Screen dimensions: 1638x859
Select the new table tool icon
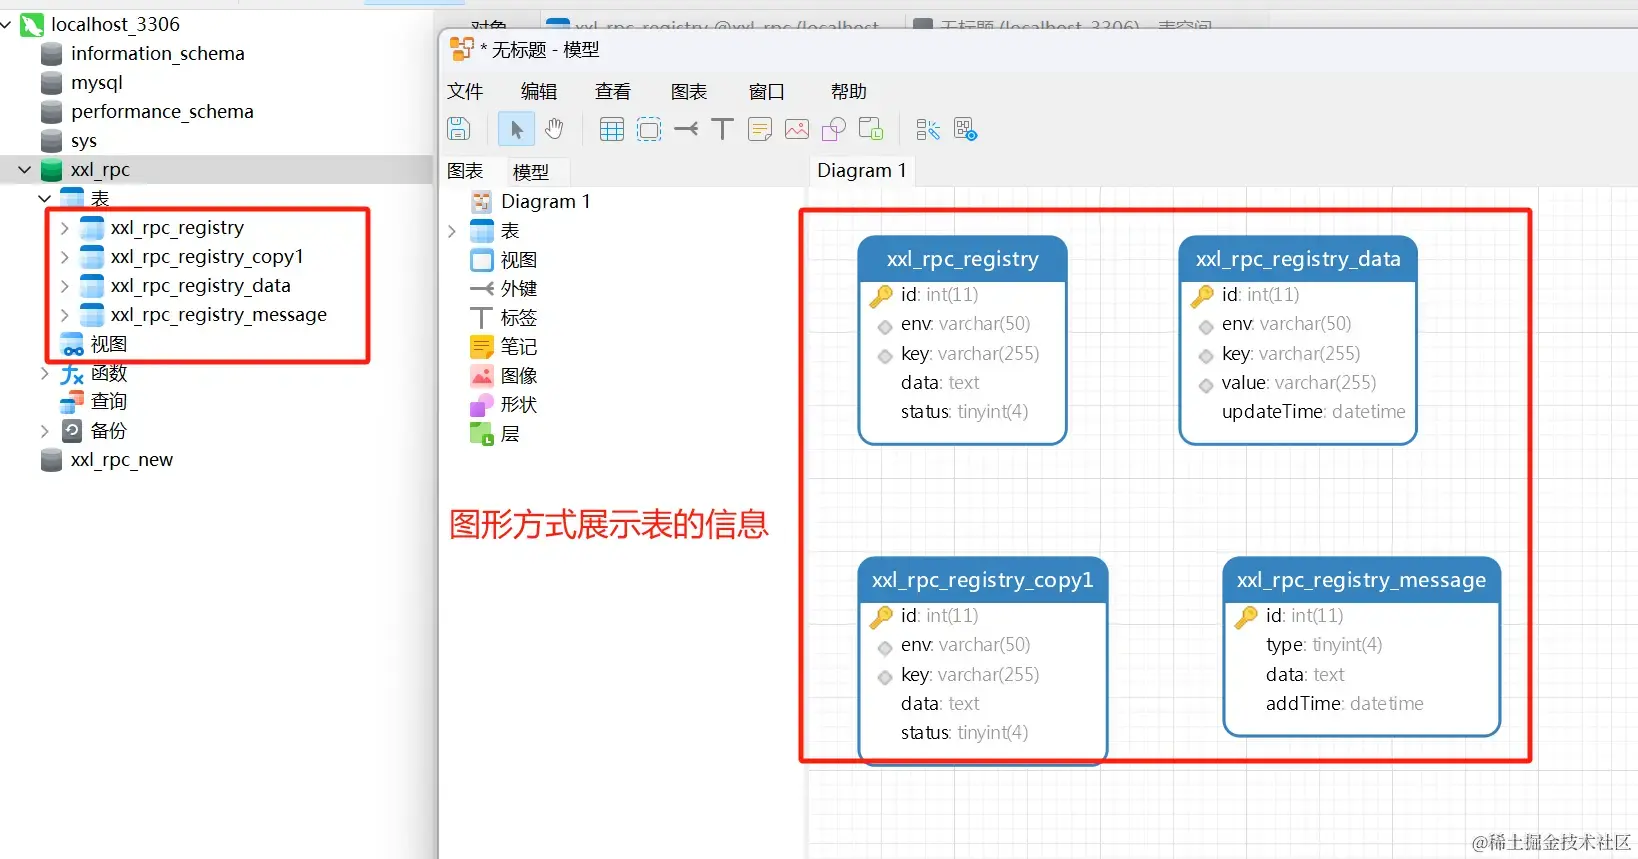611,129
